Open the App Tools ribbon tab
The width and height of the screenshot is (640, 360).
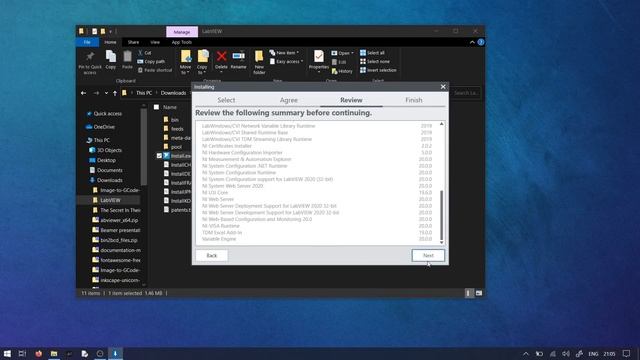pyautogui.click(x=182, y=42)
